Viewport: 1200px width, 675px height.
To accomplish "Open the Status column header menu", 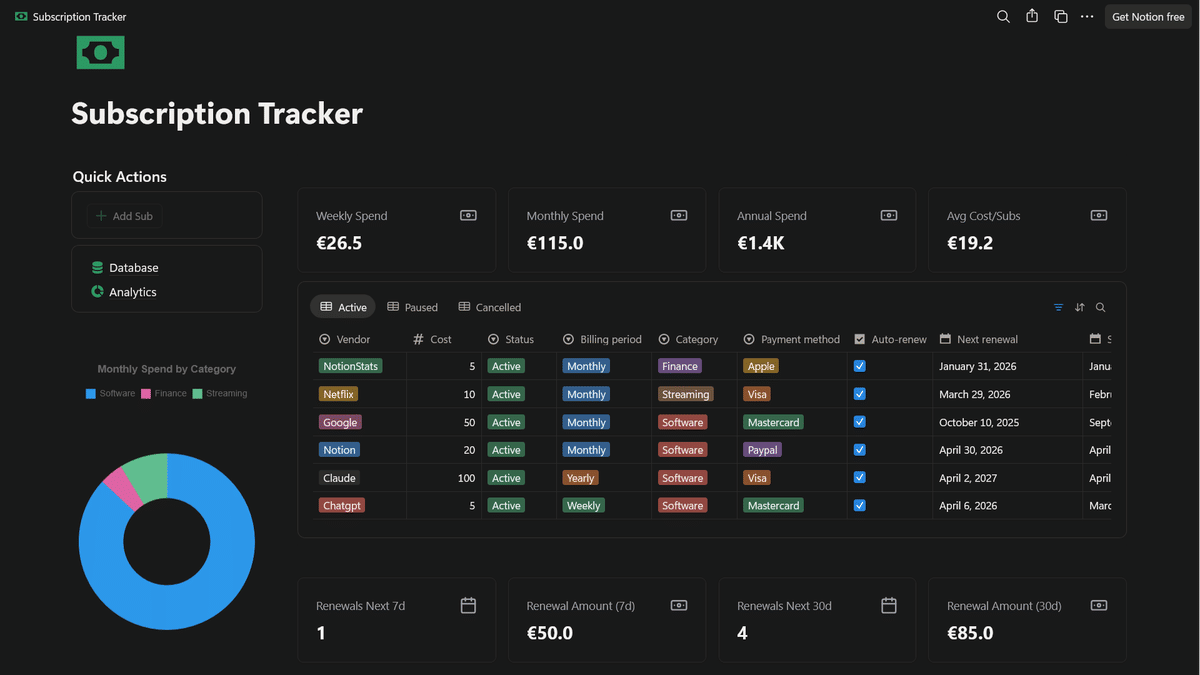I will pos(519,339).
